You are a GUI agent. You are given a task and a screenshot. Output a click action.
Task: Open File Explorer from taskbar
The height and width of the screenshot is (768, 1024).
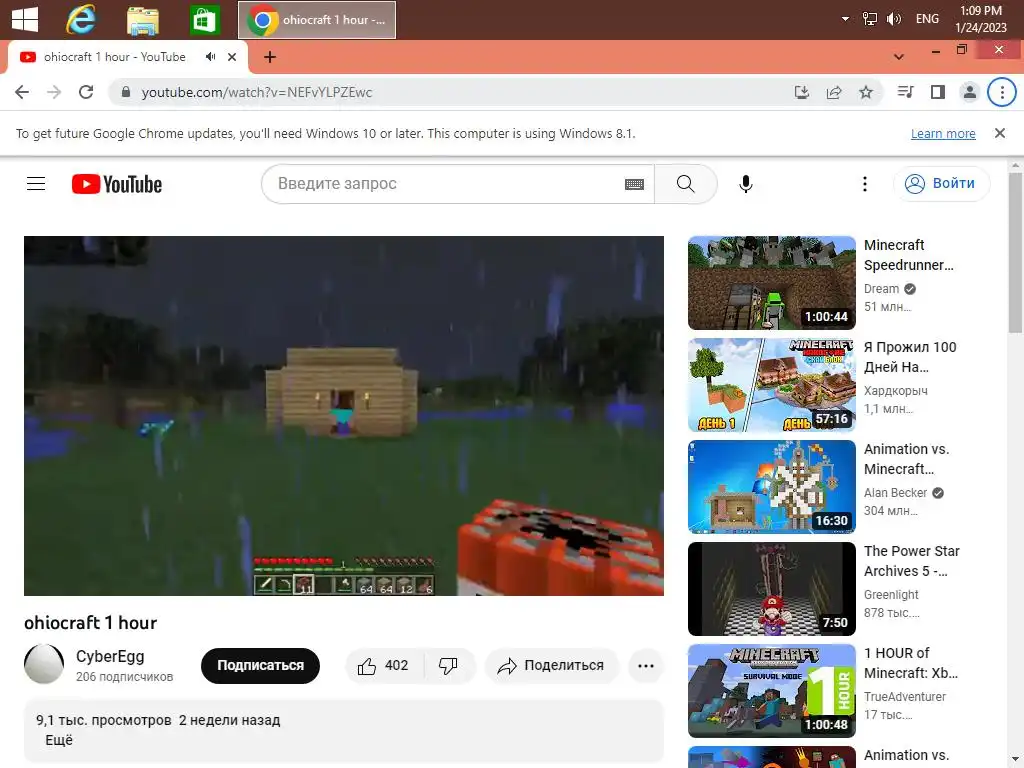pyautogui.click(x=142, y=20)
